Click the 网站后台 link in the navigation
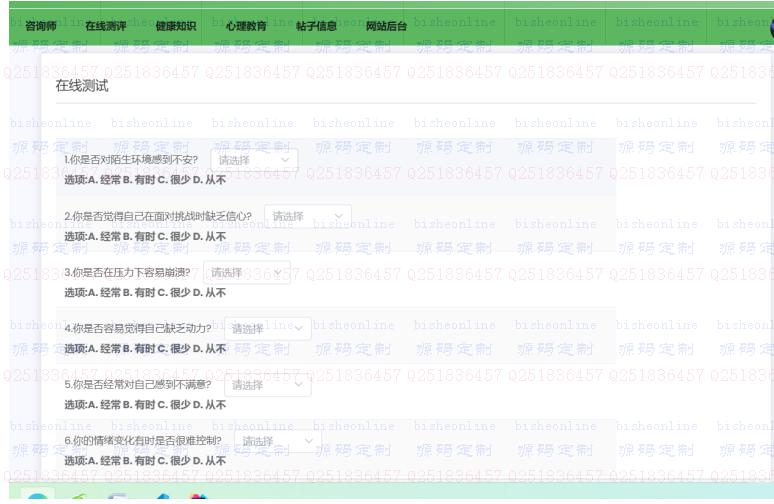Viewport: 774px width, 504px height. click(x=386, y=26)
